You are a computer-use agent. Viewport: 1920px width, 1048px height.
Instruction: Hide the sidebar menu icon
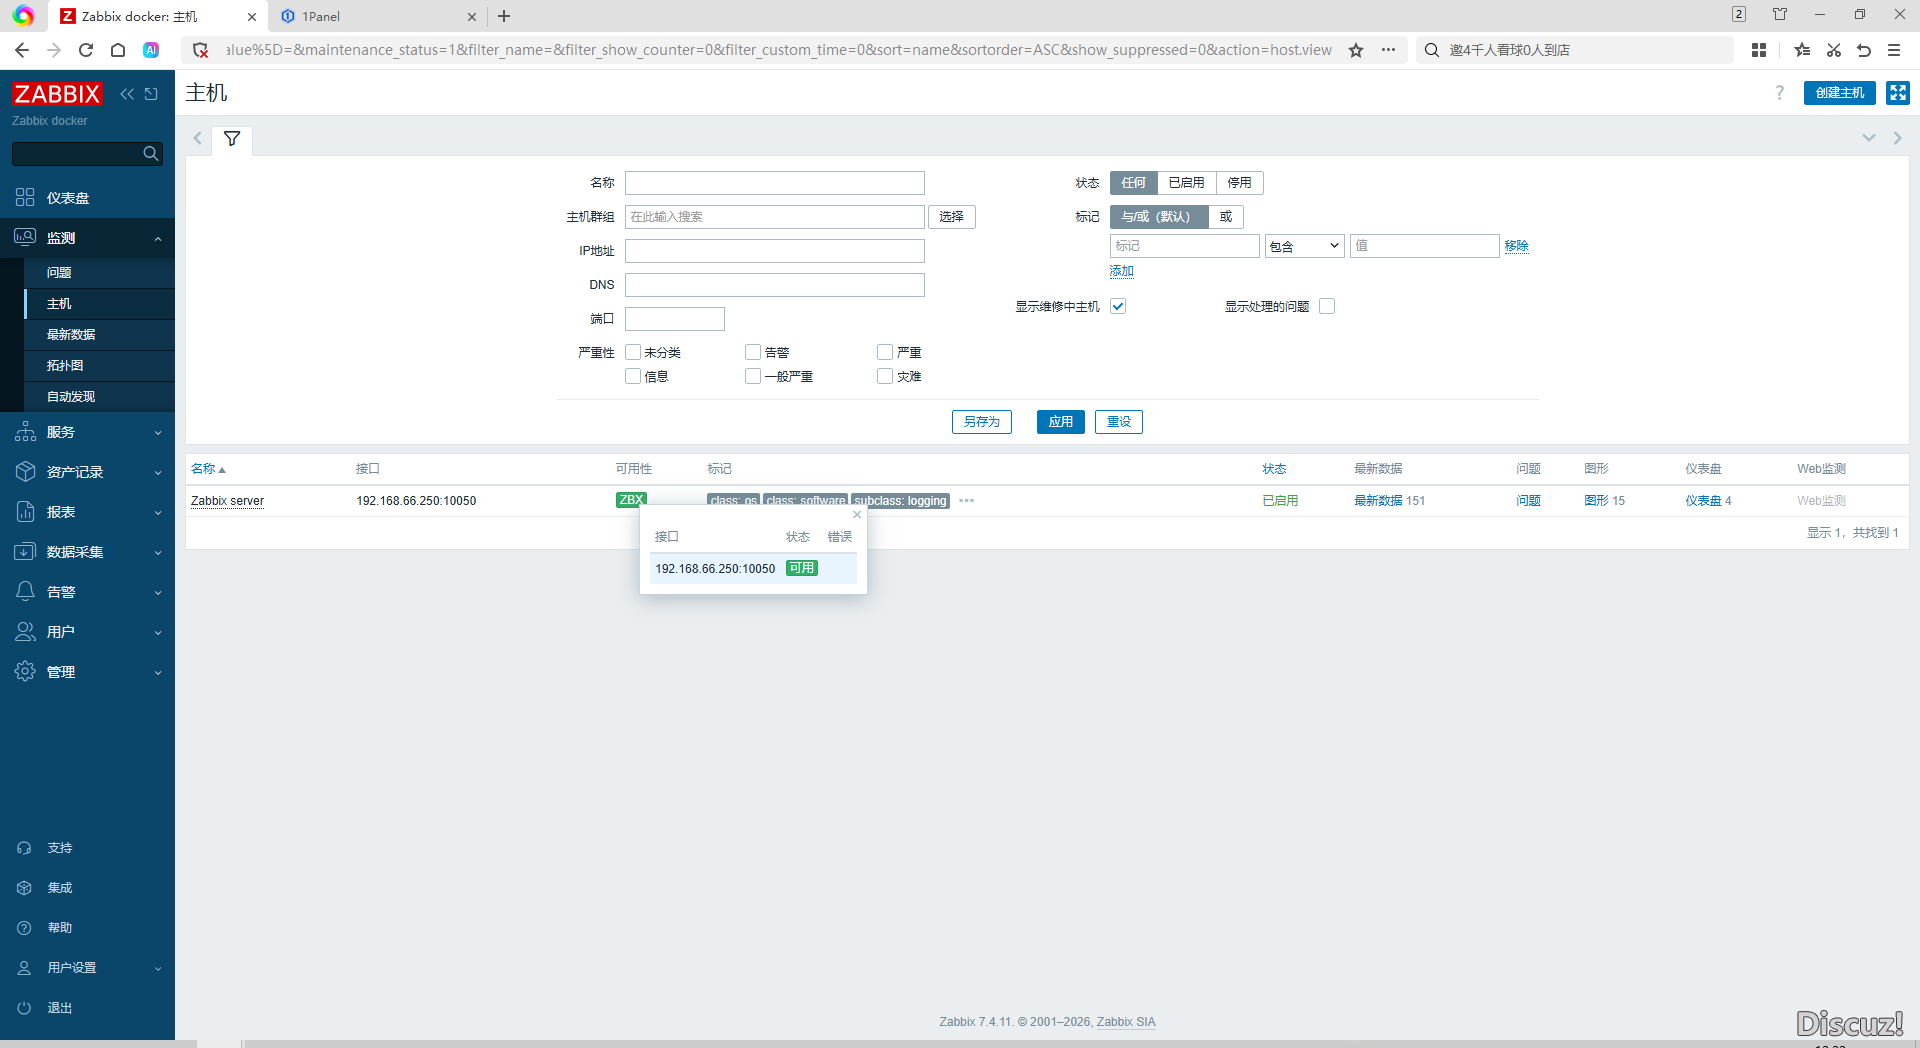(x=151, y=94)
